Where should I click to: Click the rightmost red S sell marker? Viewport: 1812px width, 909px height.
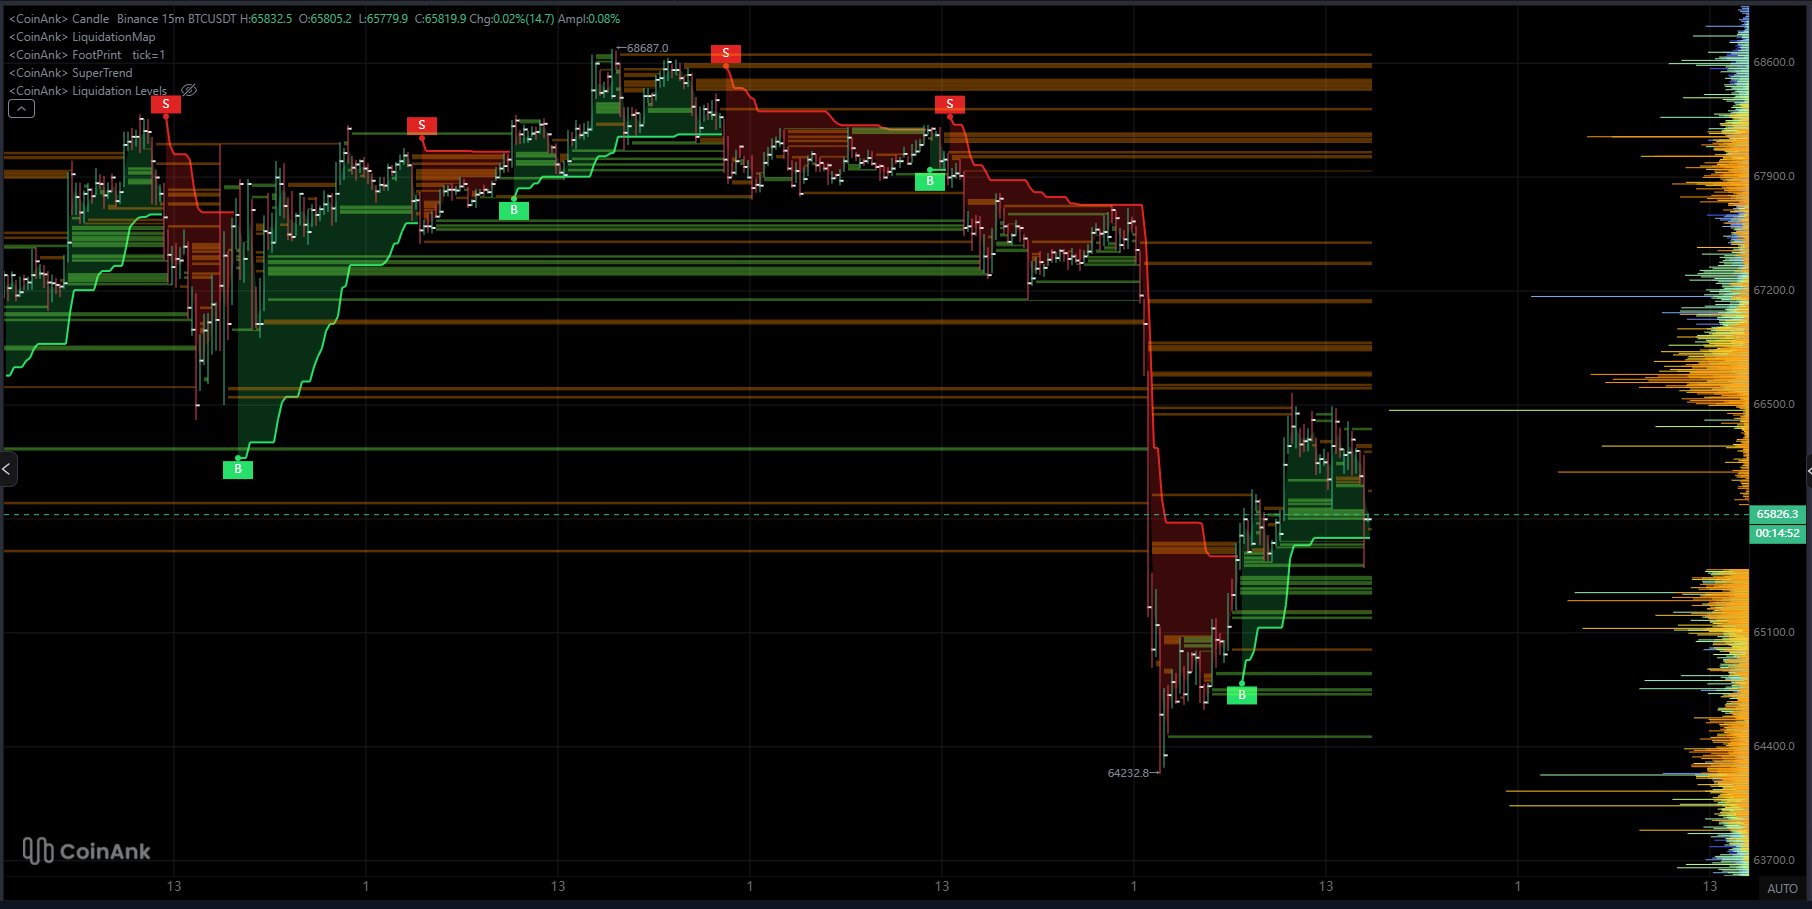click(x=950, y=104)
